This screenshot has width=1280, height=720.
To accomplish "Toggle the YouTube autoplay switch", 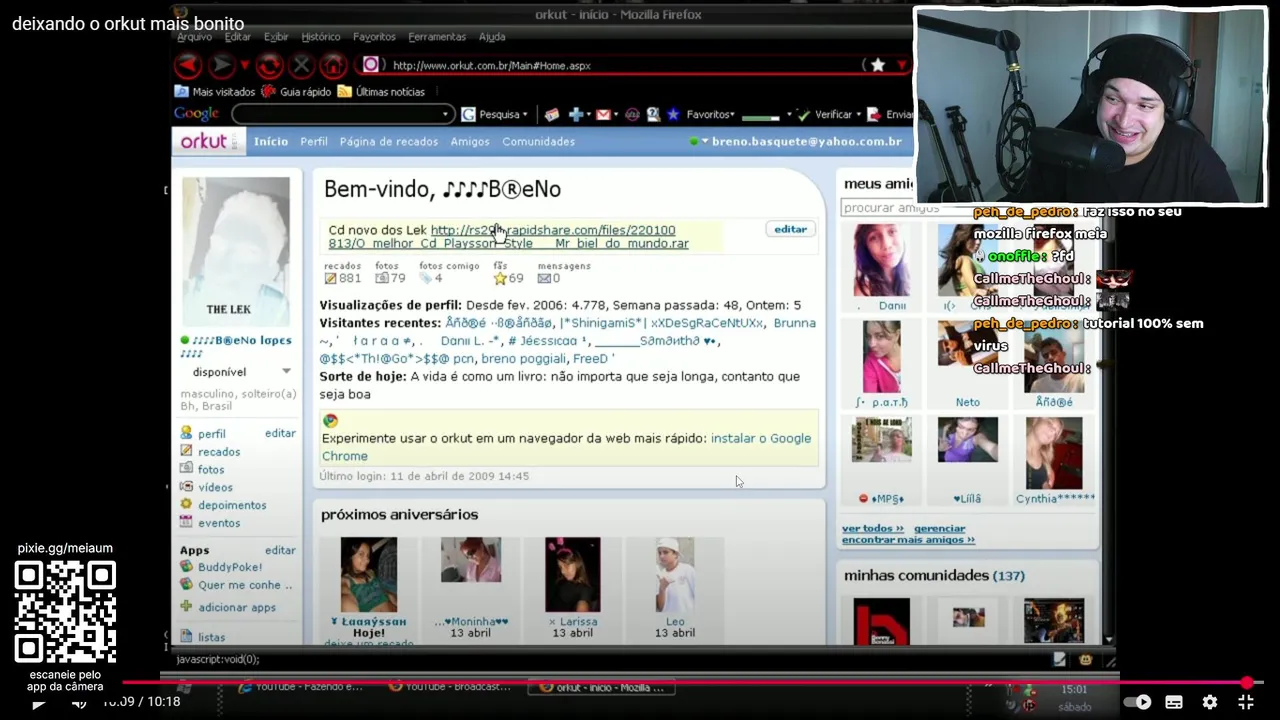I will coord(1138,702).
